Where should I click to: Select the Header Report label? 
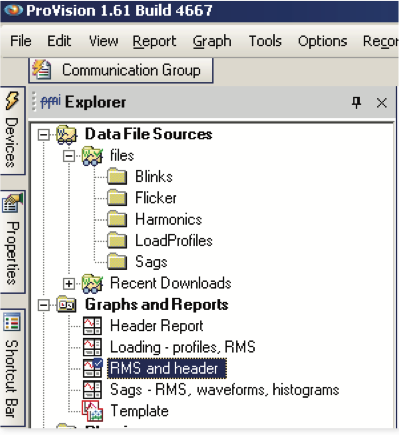(157, 326)
